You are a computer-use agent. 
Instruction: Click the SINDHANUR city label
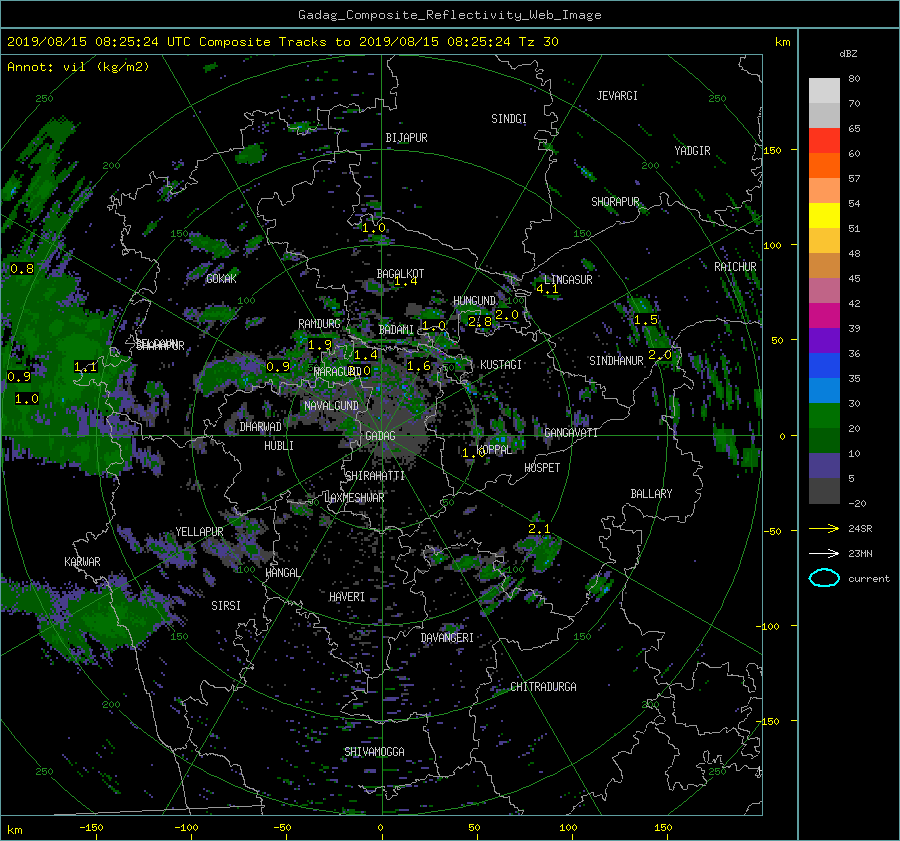[x=616, y=361]
